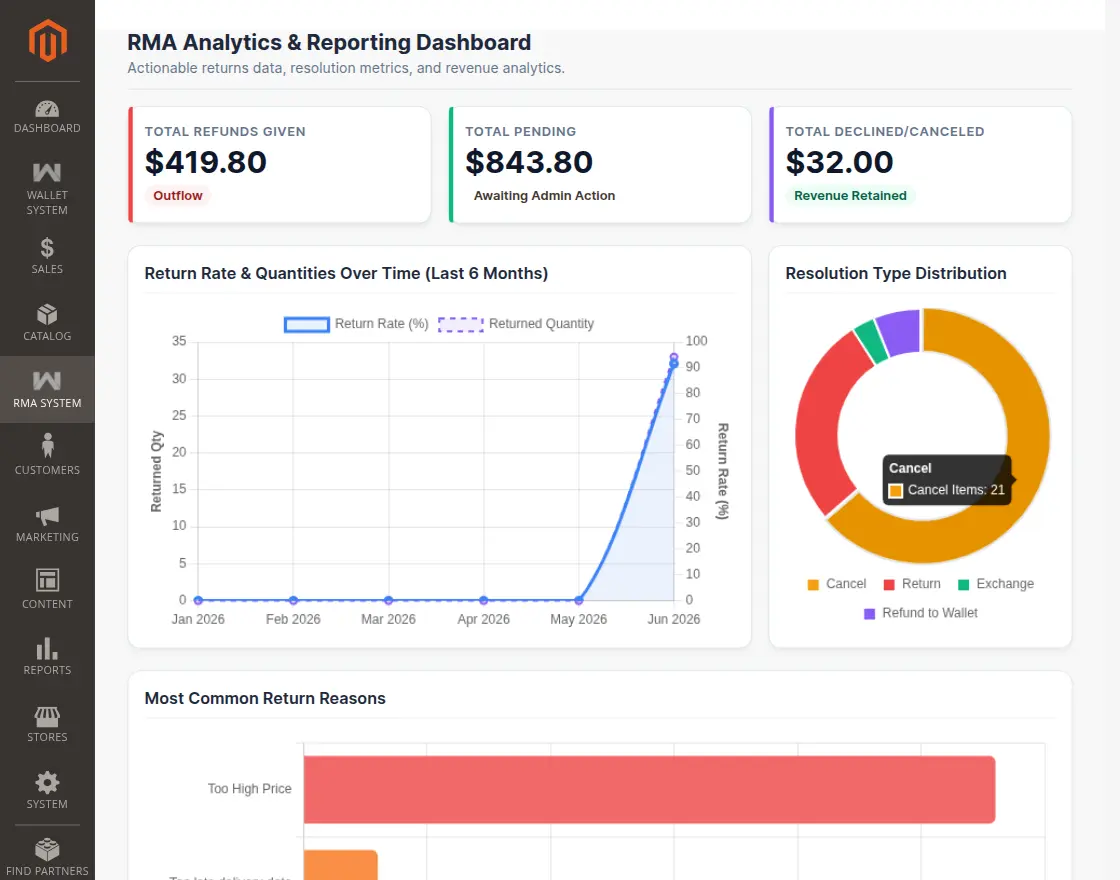
Task: Open the Stores storefront icon menu
Action: coord(47,716)
